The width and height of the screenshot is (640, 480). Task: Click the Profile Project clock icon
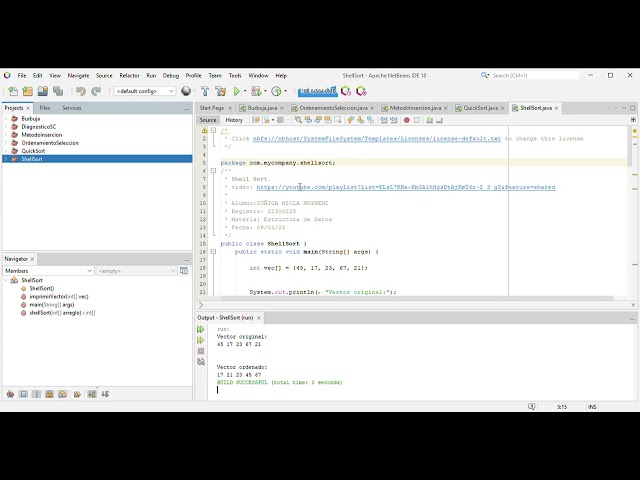tap(276, 91)
